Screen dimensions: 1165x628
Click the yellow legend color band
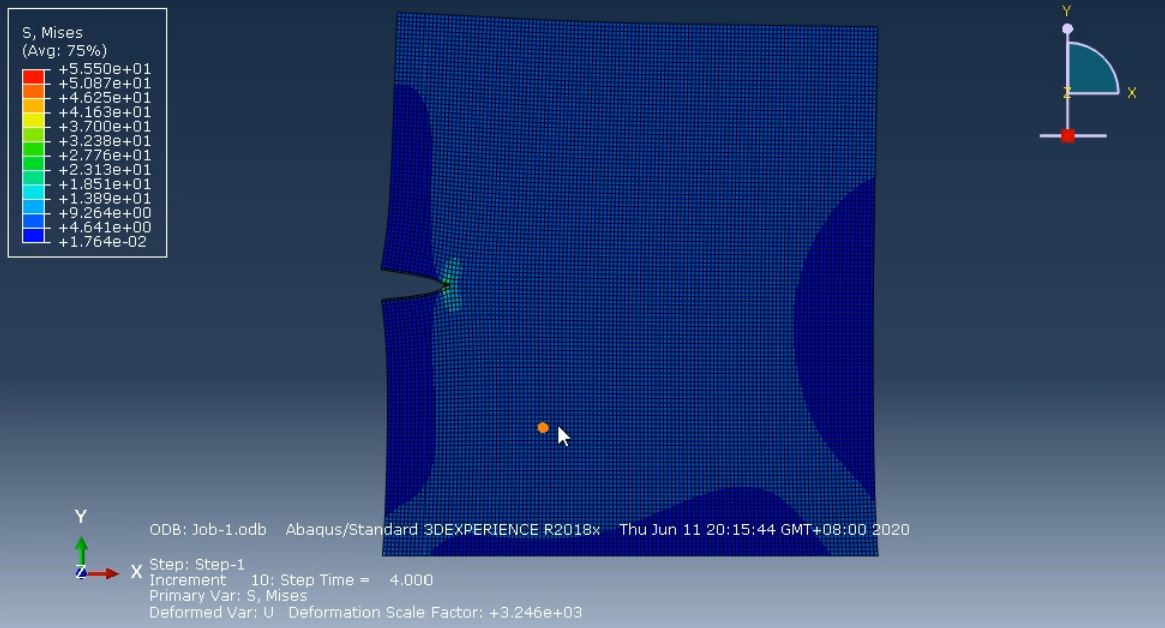pyautogui.click(x=33, y=119)
